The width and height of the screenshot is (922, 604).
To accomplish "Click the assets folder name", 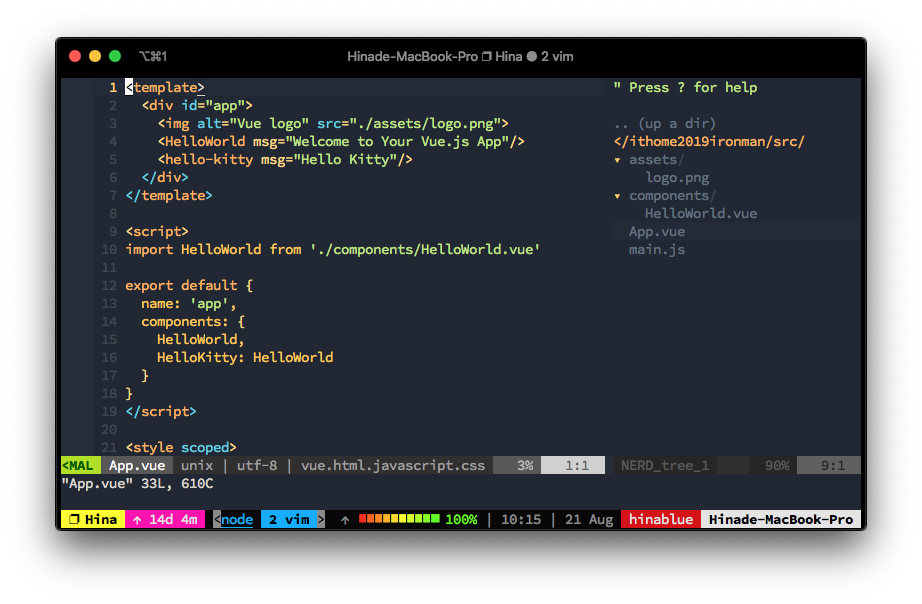I will [x=653, y=160].
